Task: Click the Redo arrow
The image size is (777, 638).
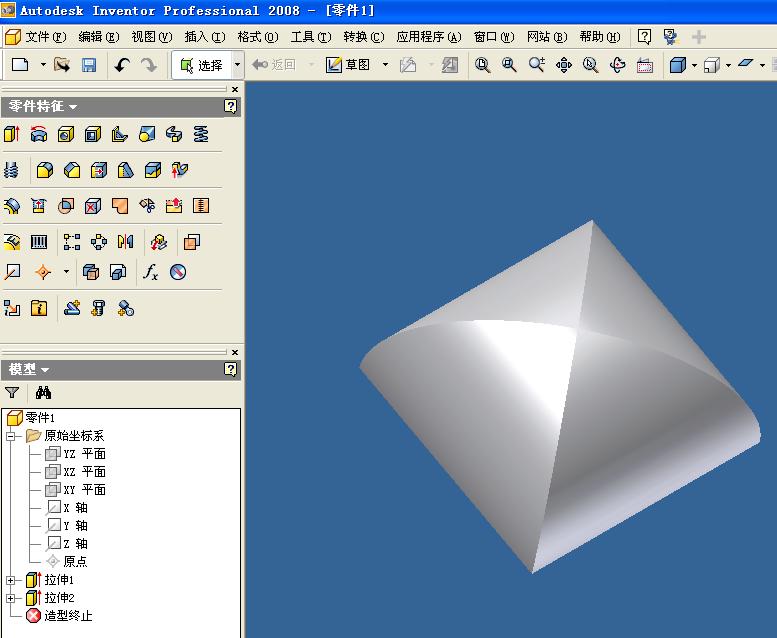Action: click(149, 65)
